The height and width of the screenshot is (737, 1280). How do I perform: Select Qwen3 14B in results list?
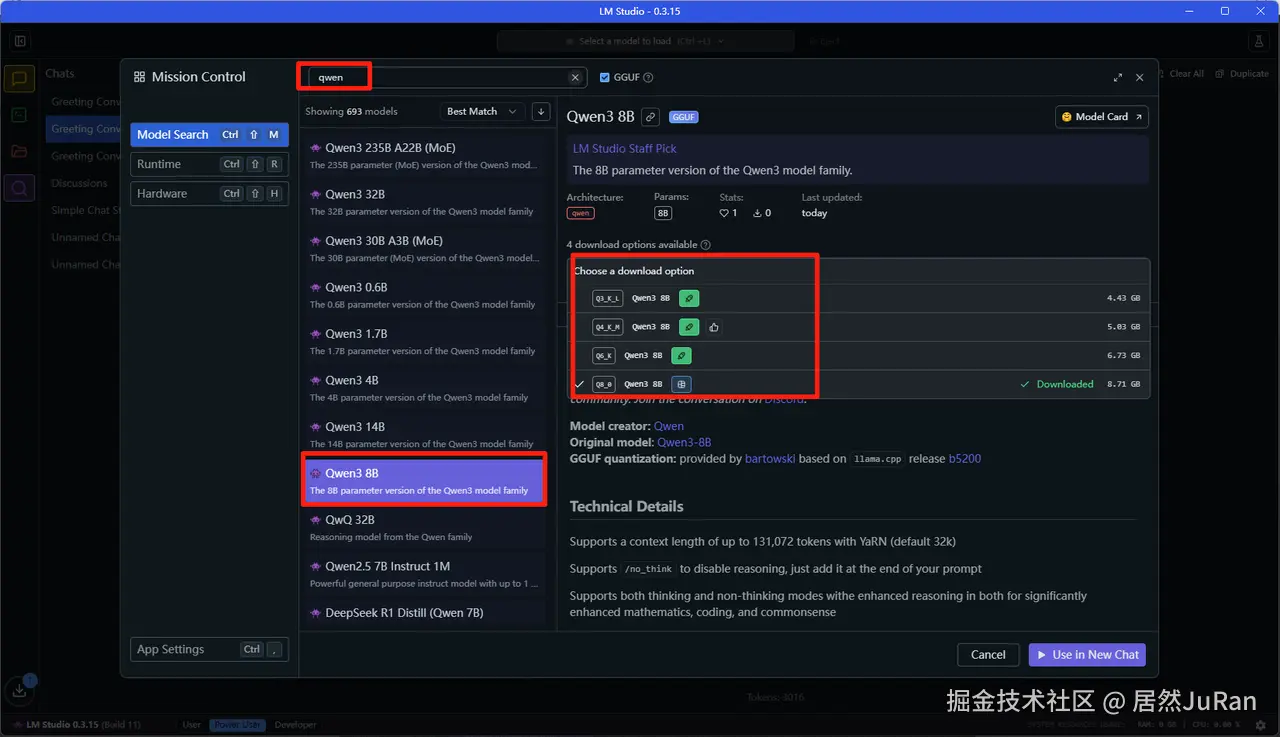click(426, 435)
